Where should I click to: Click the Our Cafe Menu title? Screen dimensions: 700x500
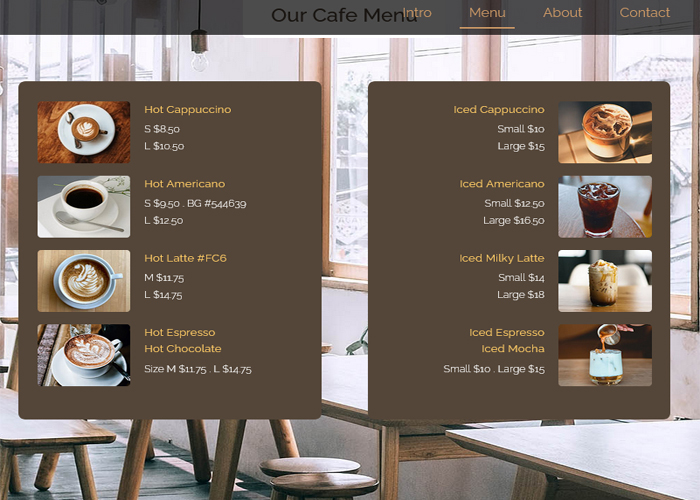coord(344,15)
